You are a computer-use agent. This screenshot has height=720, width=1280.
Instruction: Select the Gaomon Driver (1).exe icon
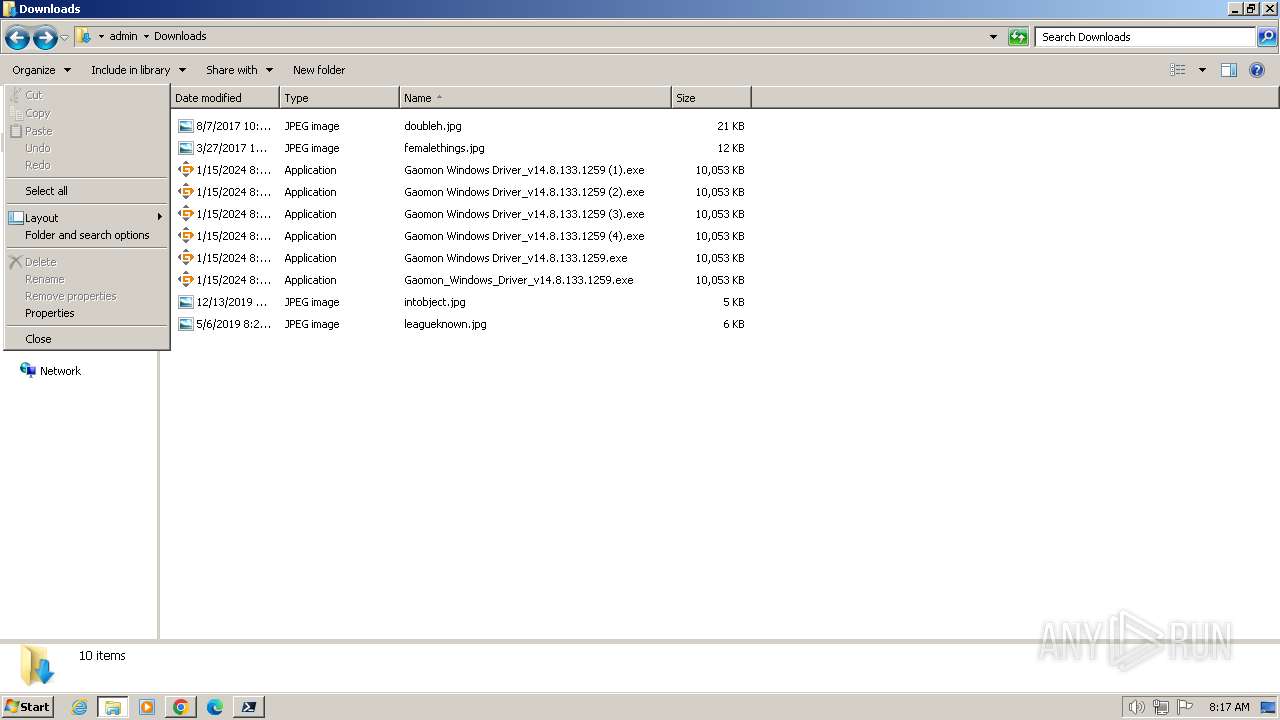tap(186, 170)
